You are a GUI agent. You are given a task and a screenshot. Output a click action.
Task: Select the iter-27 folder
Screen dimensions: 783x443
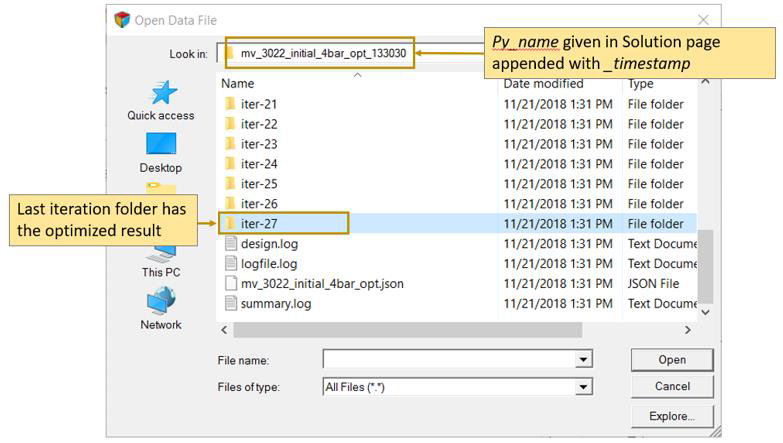(x=259, y=224)
